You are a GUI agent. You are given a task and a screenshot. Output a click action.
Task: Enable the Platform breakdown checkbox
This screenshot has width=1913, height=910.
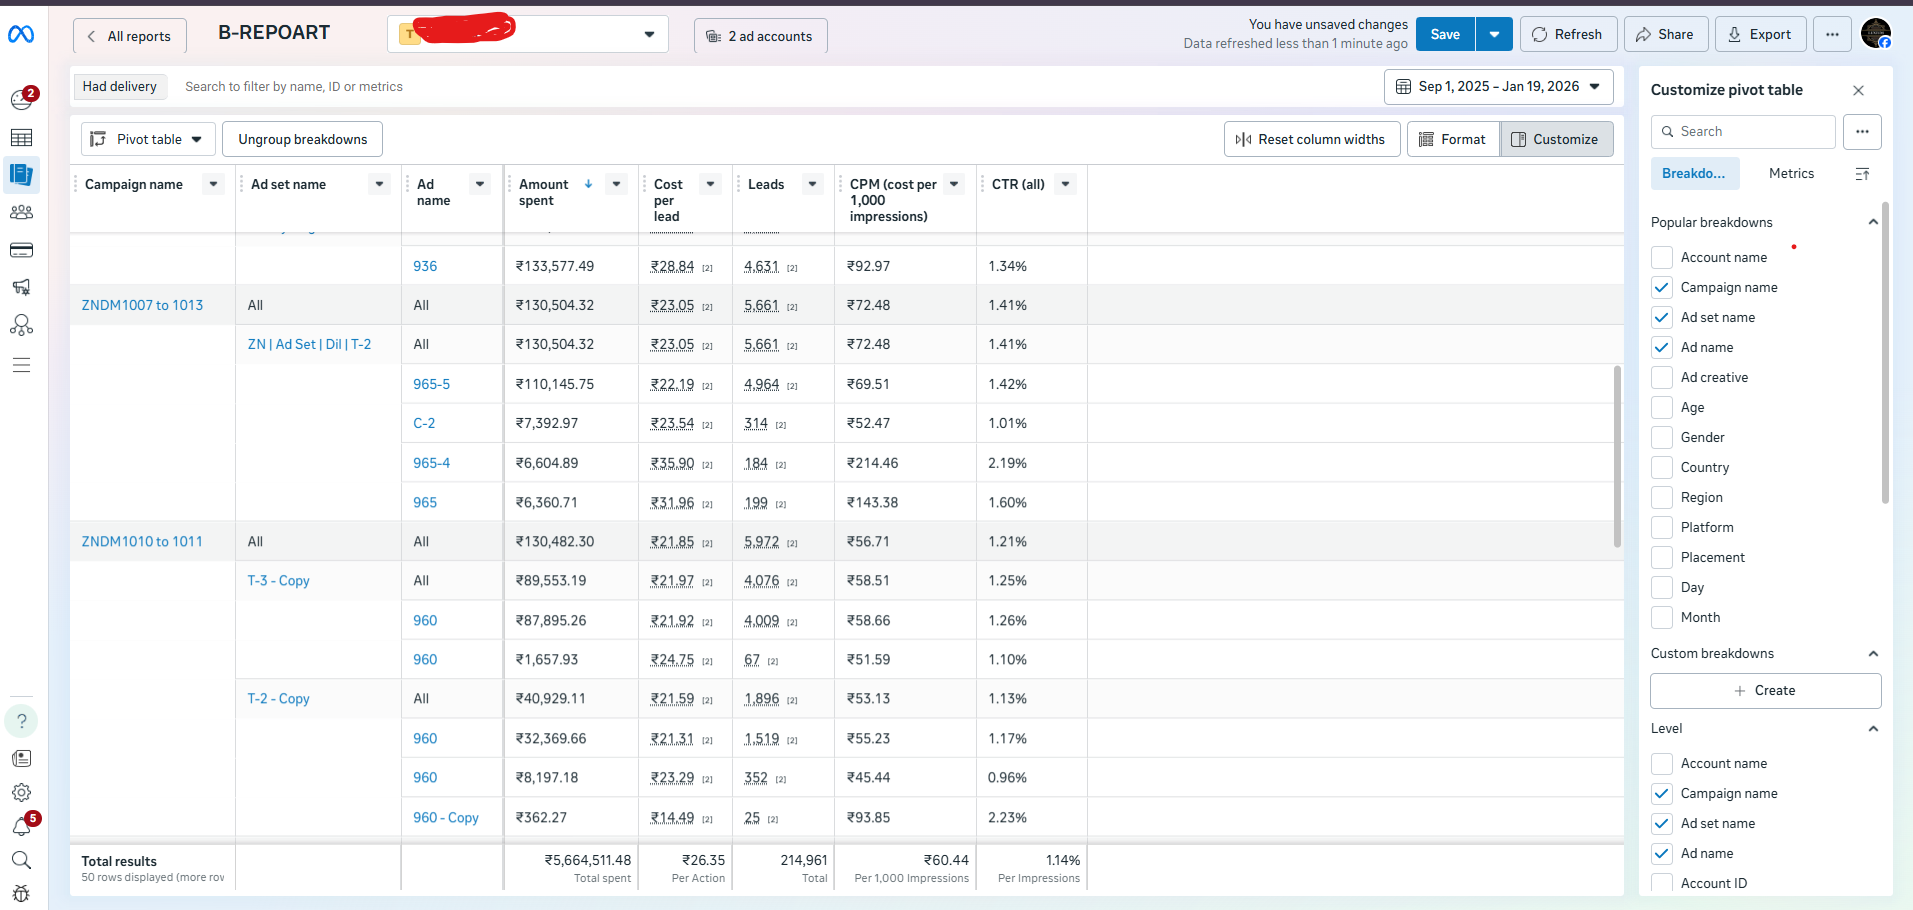point(1661,527)
